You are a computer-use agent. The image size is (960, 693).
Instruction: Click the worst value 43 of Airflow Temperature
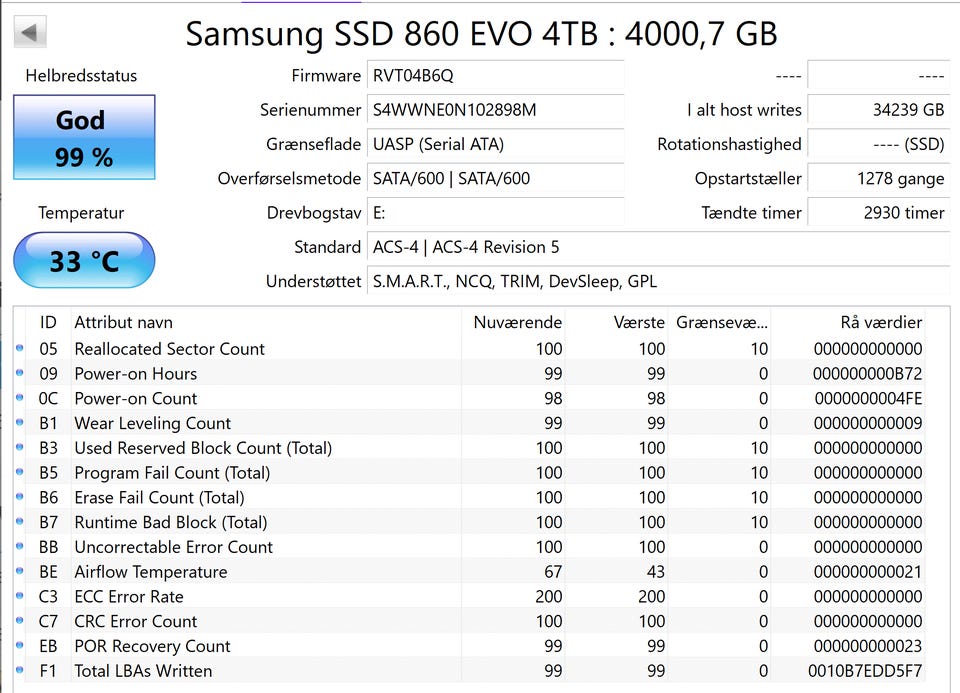[656, 572]
